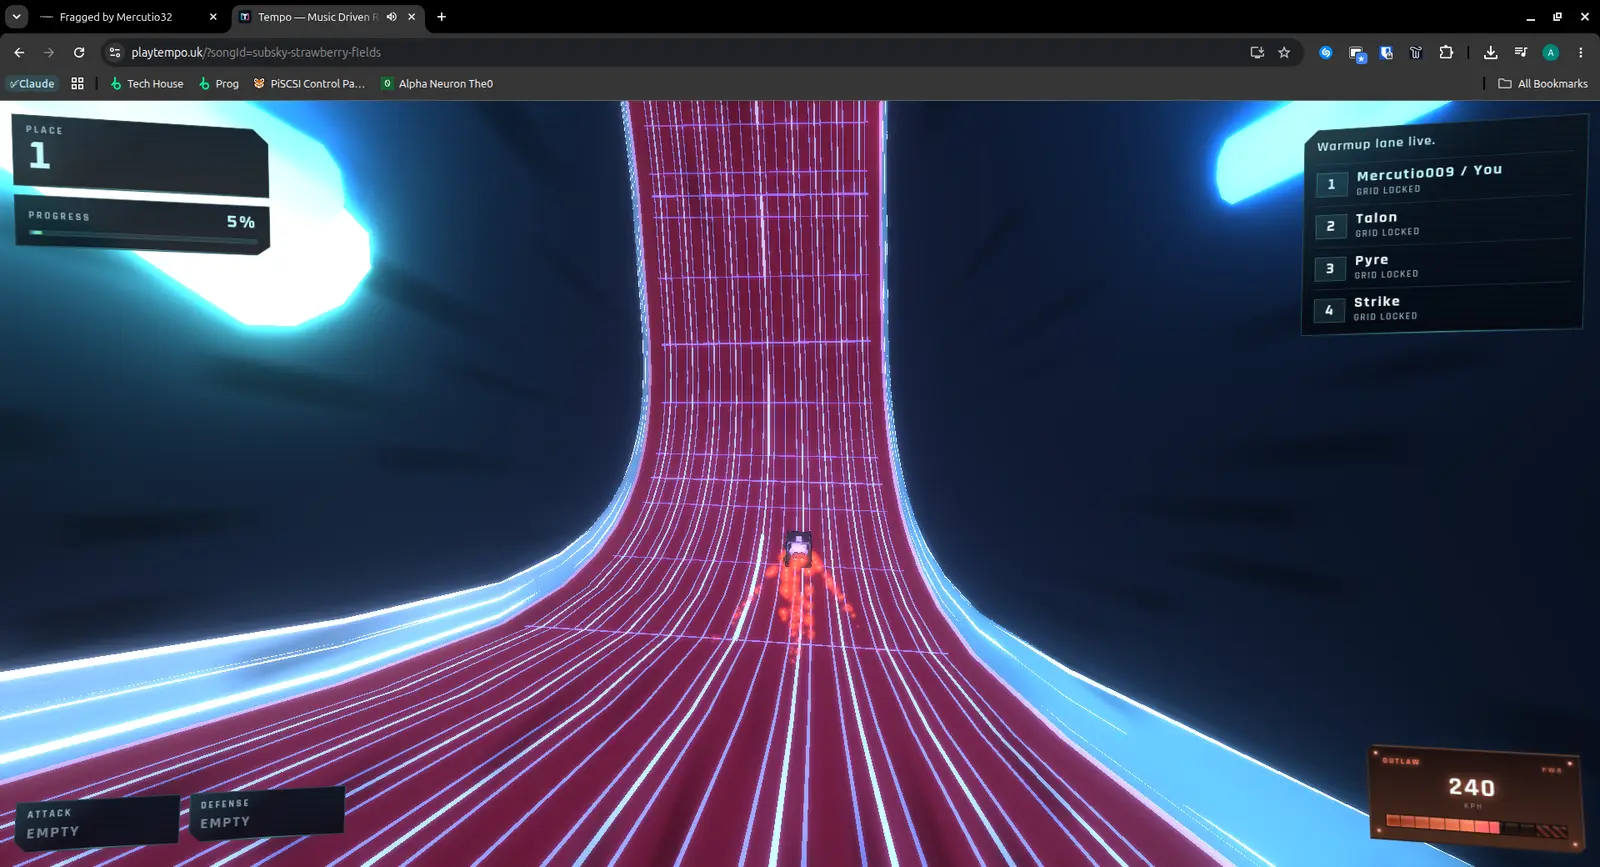
Task: Expand the tab search dropdown arrow
Action: coord(17,17)
